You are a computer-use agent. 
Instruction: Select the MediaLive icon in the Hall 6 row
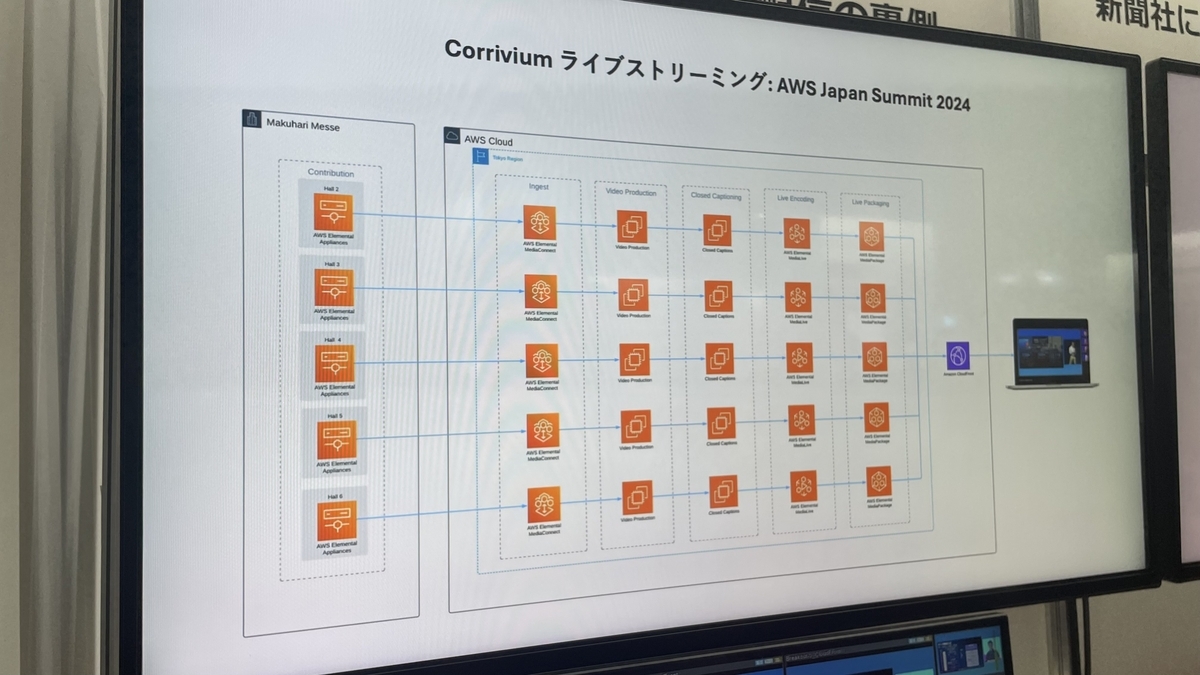804,486
